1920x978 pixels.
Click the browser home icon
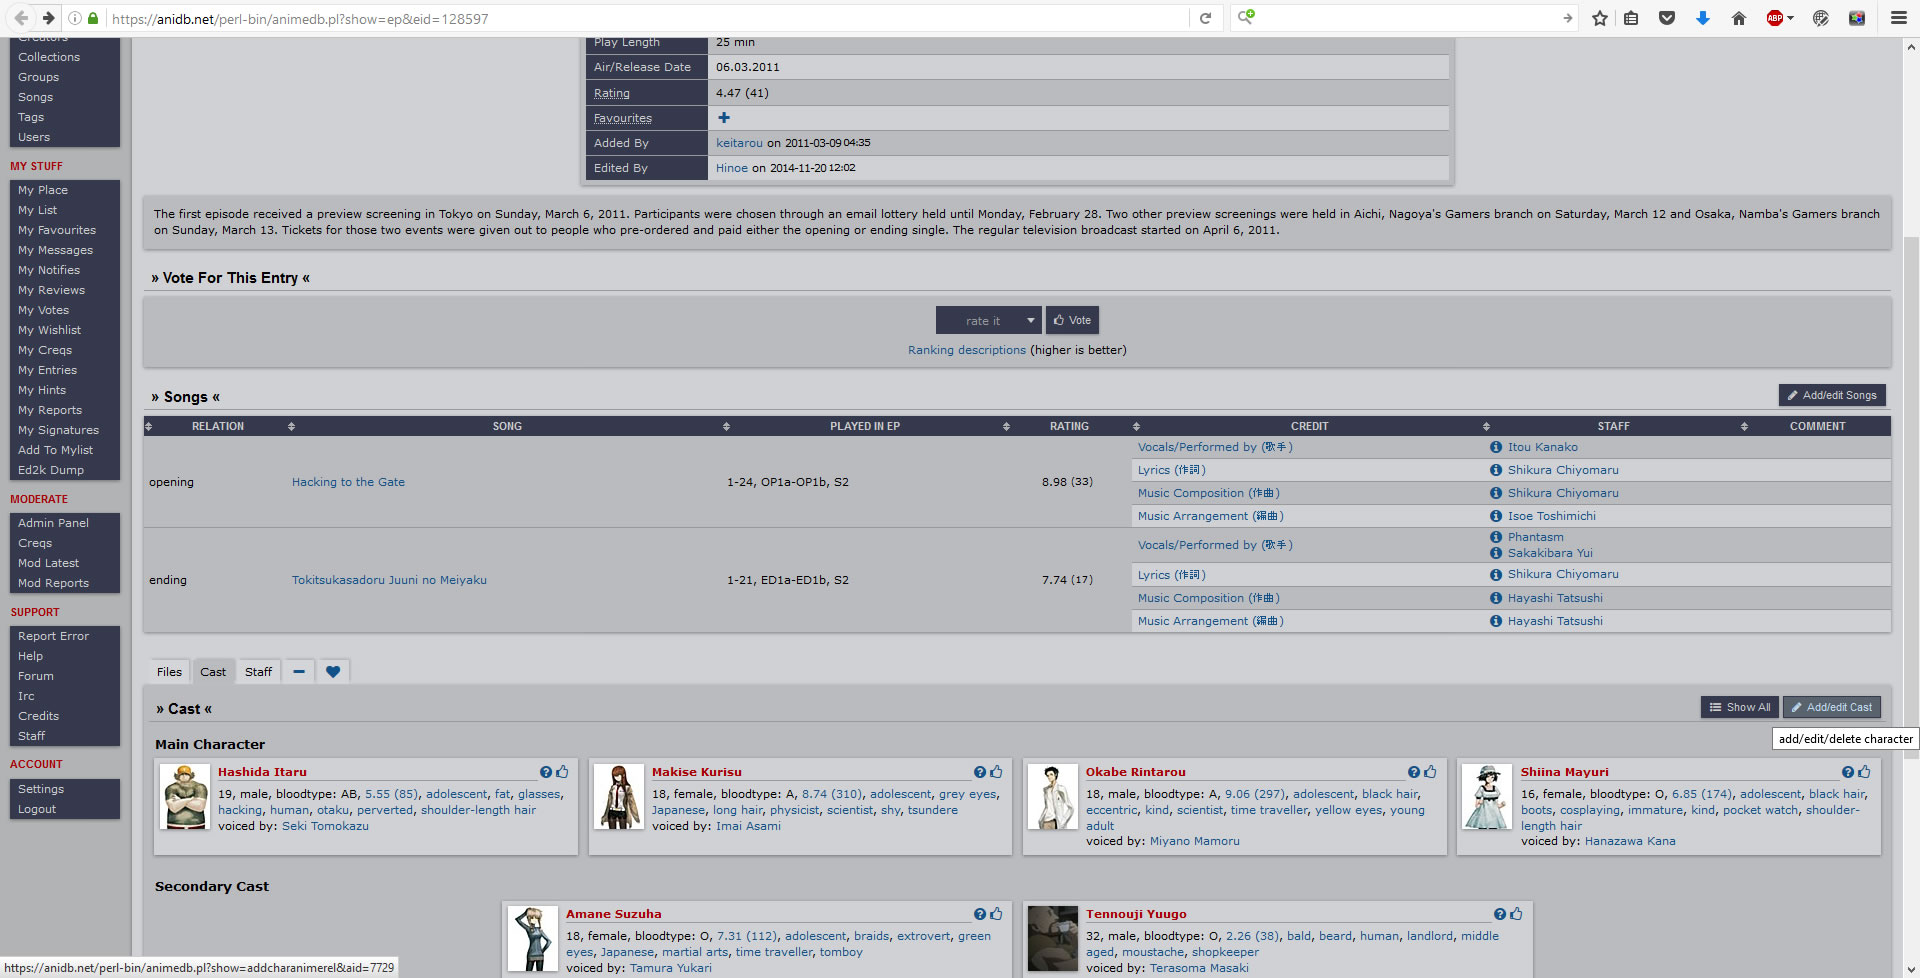coord(1739,18)
